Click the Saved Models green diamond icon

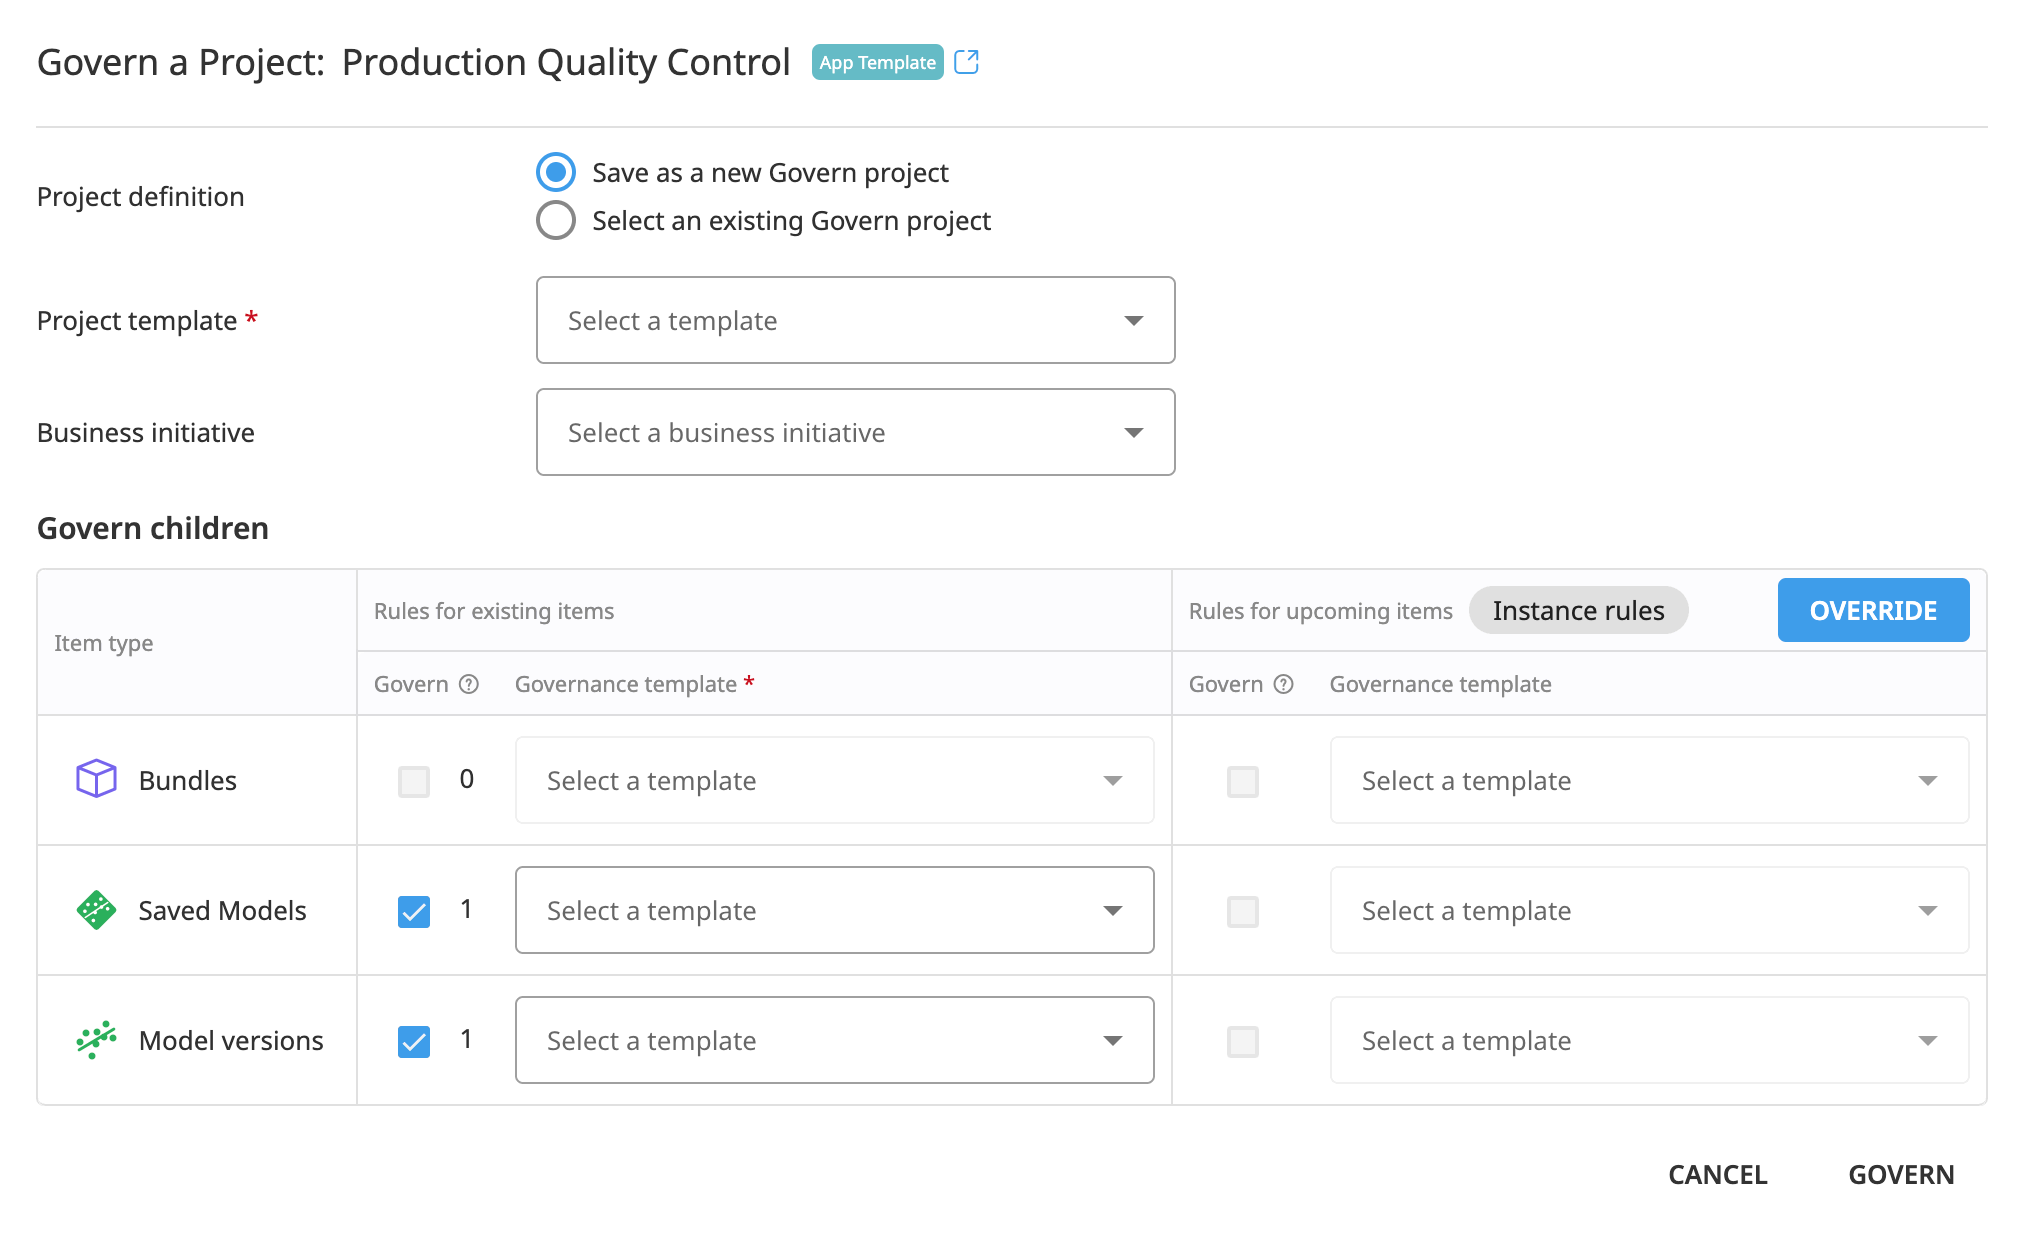pyautogui.click(x=96, y=910)
